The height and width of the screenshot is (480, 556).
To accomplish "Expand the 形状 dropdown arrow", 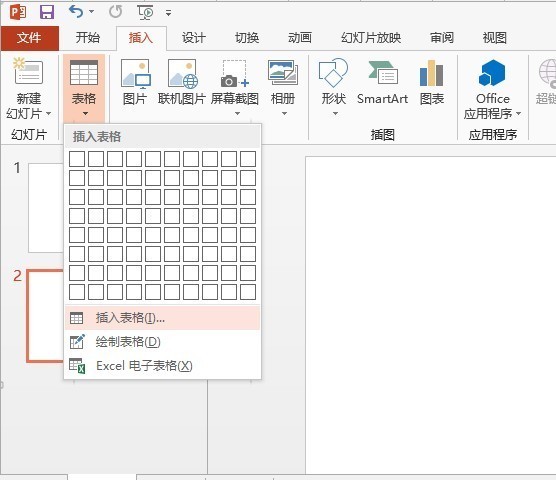I will point(335,114).
